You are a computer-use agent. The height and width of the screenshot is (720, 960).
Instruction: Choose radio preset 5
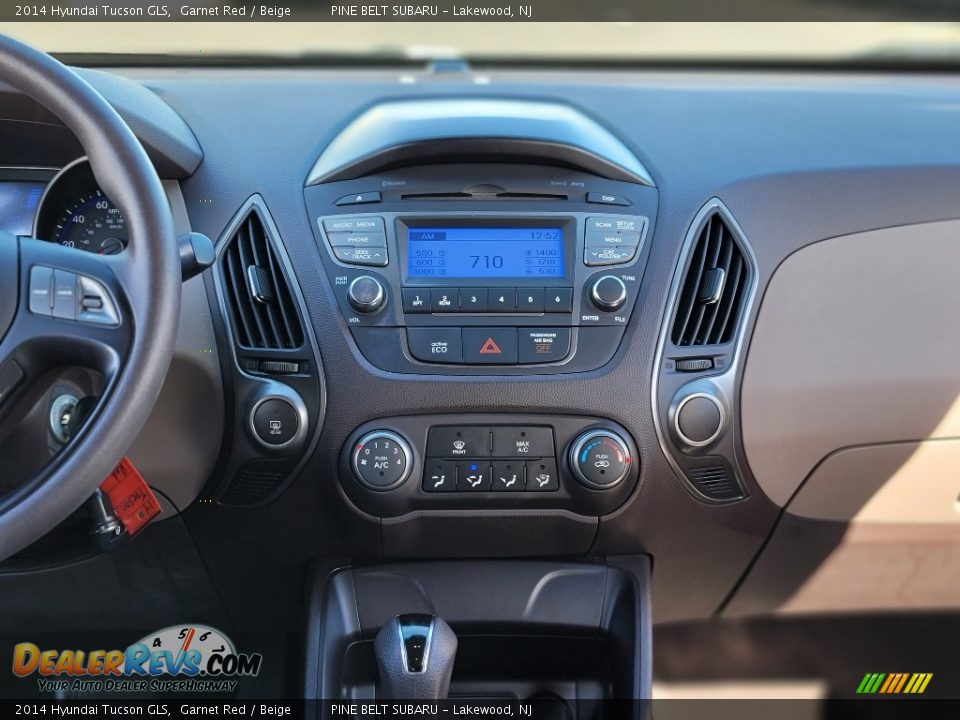pos(530,300)
